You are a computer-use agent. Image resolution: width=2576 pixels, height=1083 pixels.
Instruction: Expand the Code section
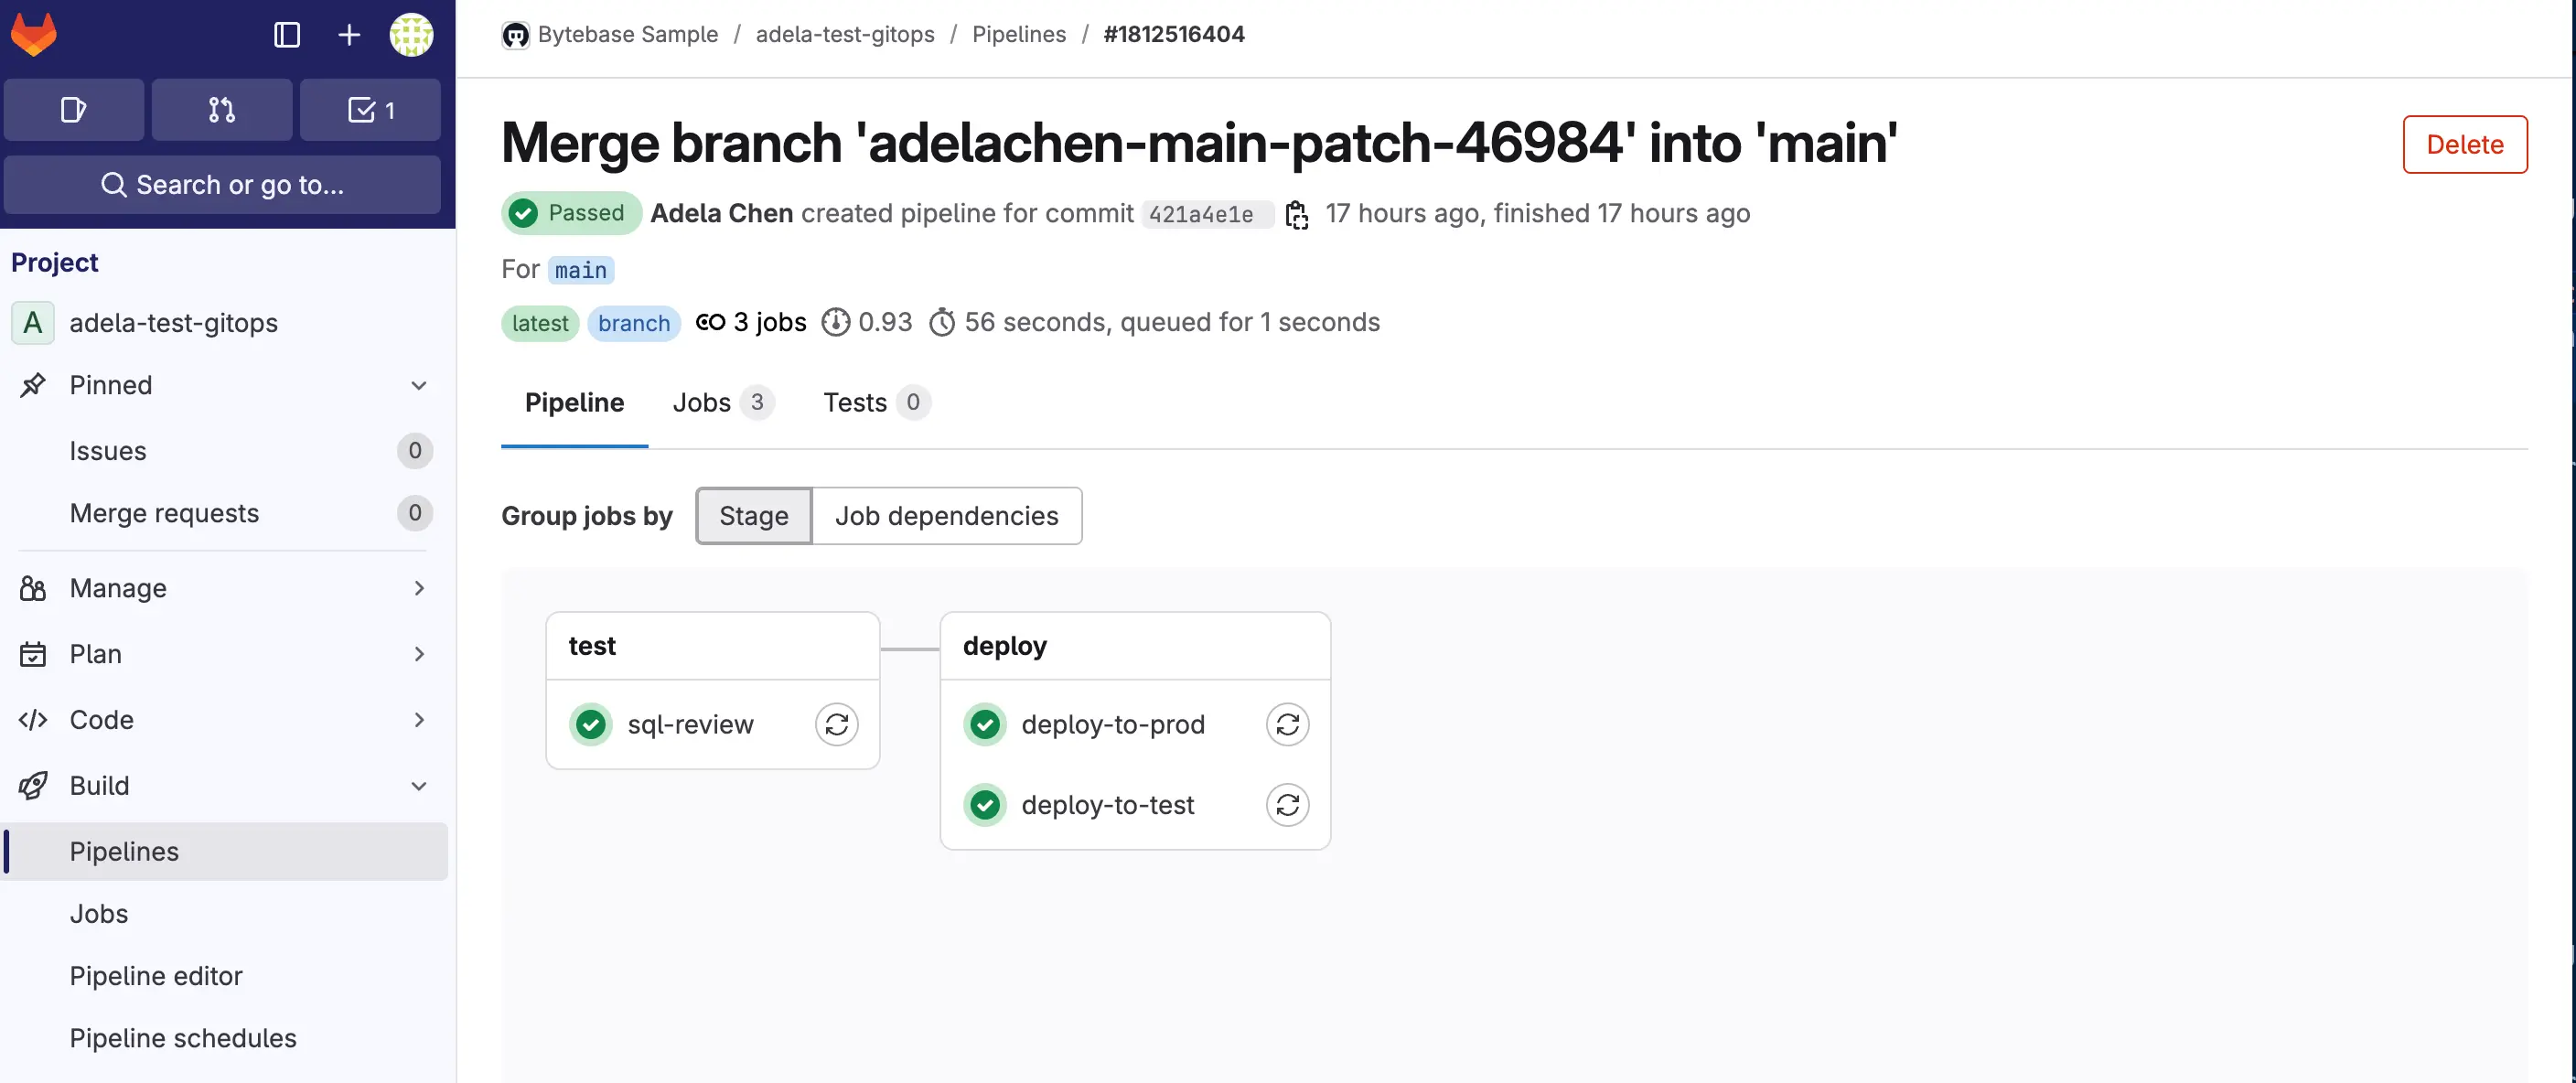(225, 720)
